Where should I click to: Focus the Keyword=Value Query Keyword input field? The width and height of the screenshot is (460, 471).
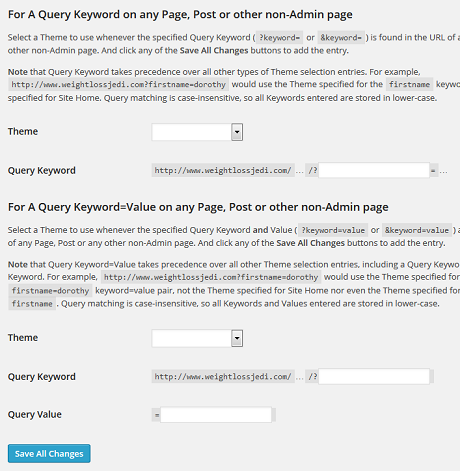click(x=374, y=376)
